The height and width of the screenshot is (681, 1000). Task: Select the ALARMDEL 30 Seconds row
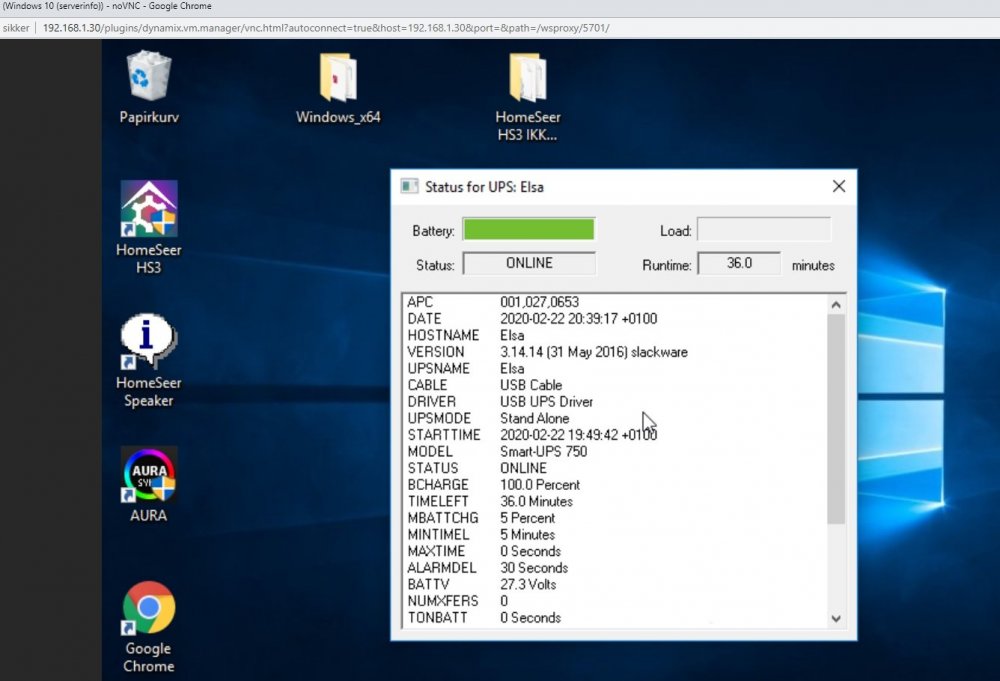(615, 568)
